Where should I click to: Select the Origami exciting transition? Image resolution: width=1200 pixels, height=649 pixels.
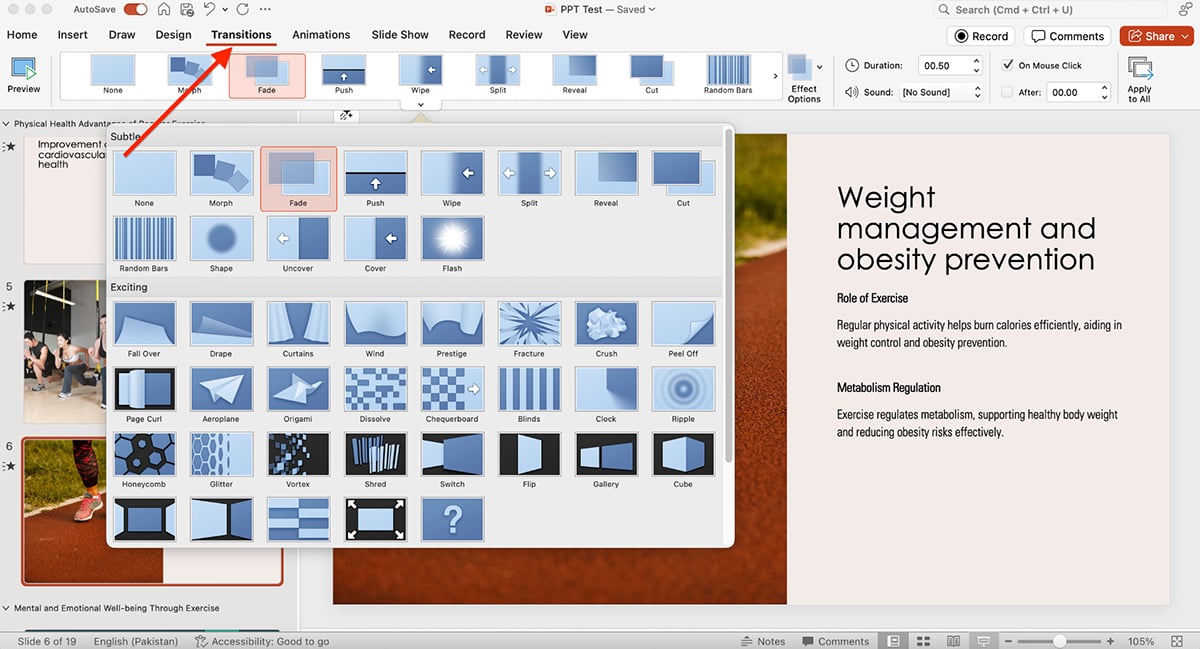click(298, 389)
